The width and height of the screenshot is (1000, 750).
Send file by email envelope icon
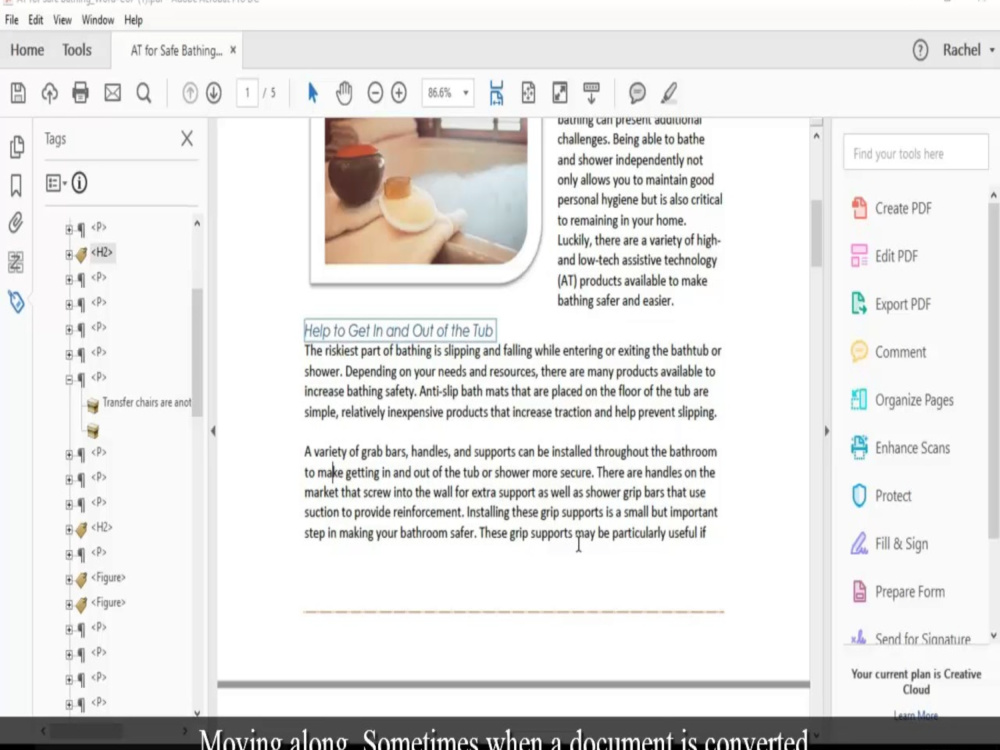[112, 93]
